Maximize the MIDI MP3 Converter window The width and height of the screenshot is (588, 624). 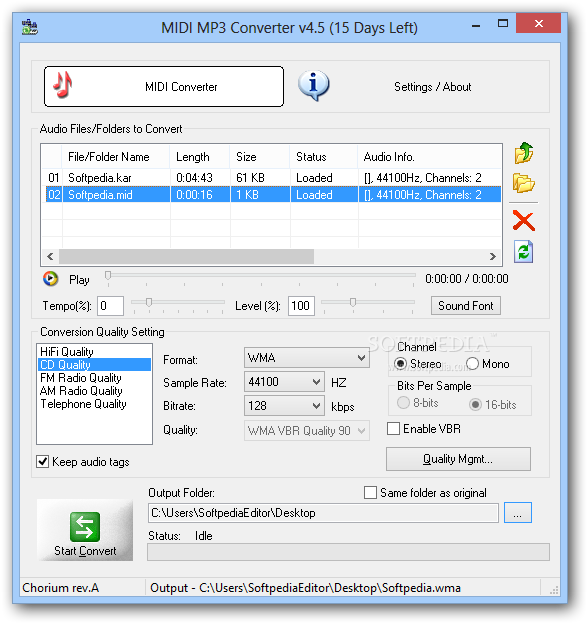(x=503, y=24)
